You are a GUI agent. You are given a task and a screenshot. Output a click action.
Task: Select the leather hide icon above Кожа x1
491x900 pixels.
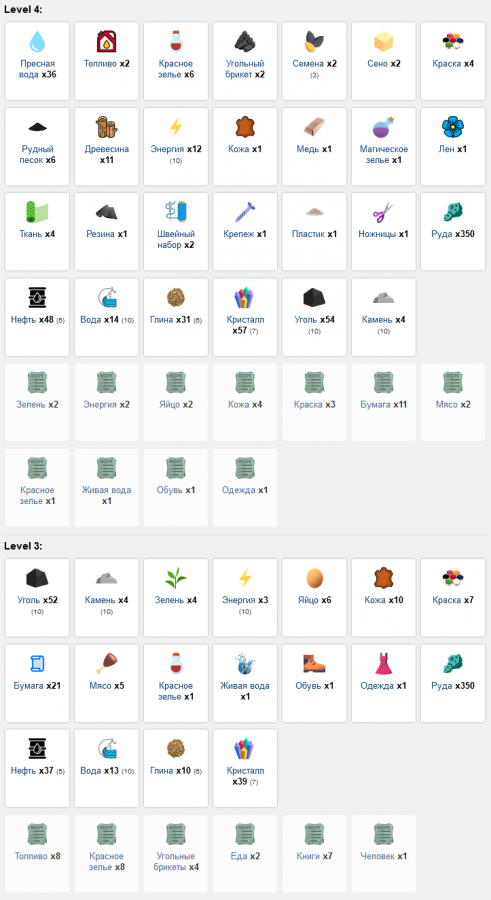tap(245, 127)
